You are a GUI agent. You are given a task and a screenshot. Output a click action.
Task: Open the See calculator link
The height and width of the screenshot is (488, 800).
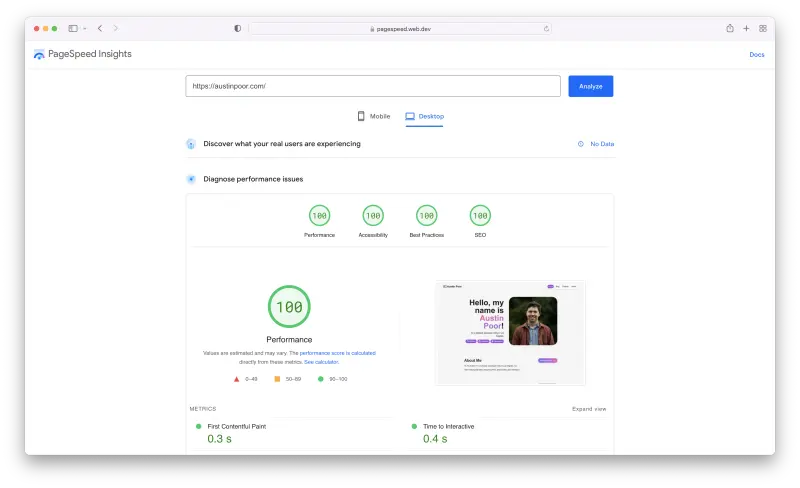(321, 362)
